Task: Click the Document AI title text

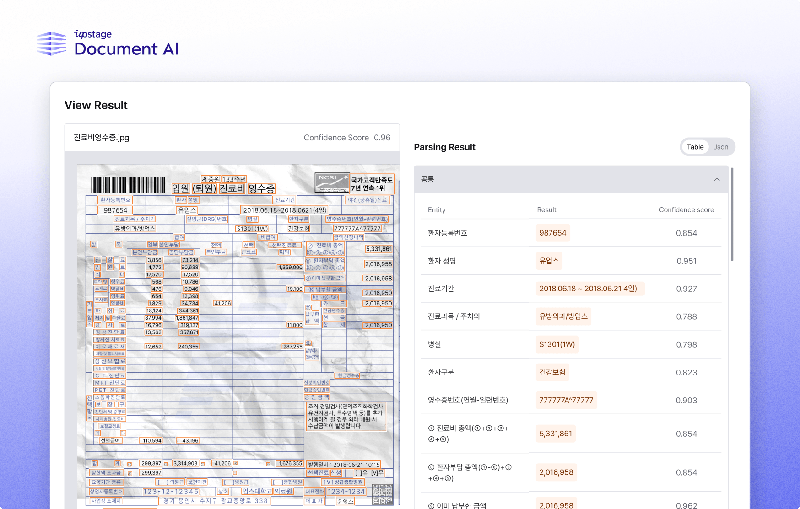Action: [126, 49]
